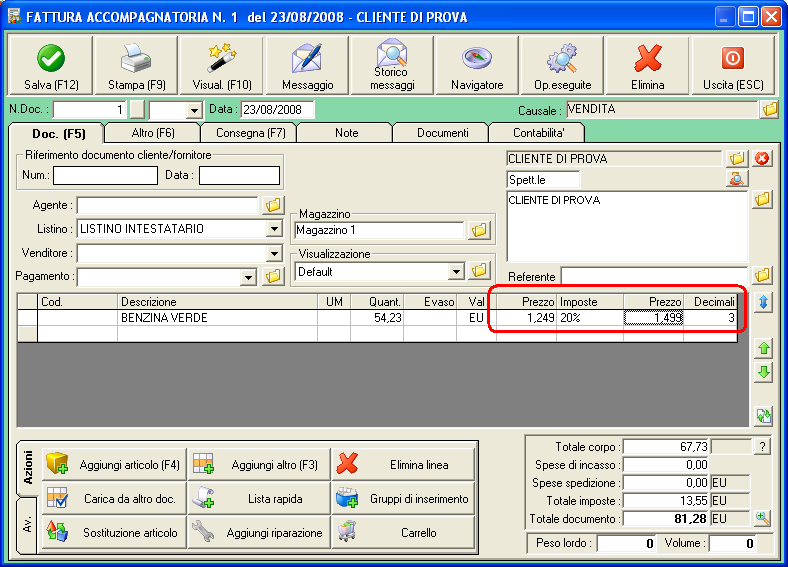Click Spese di incasso value field
The width and height of the screenshot is (788, 567).
tap(666, 464)
